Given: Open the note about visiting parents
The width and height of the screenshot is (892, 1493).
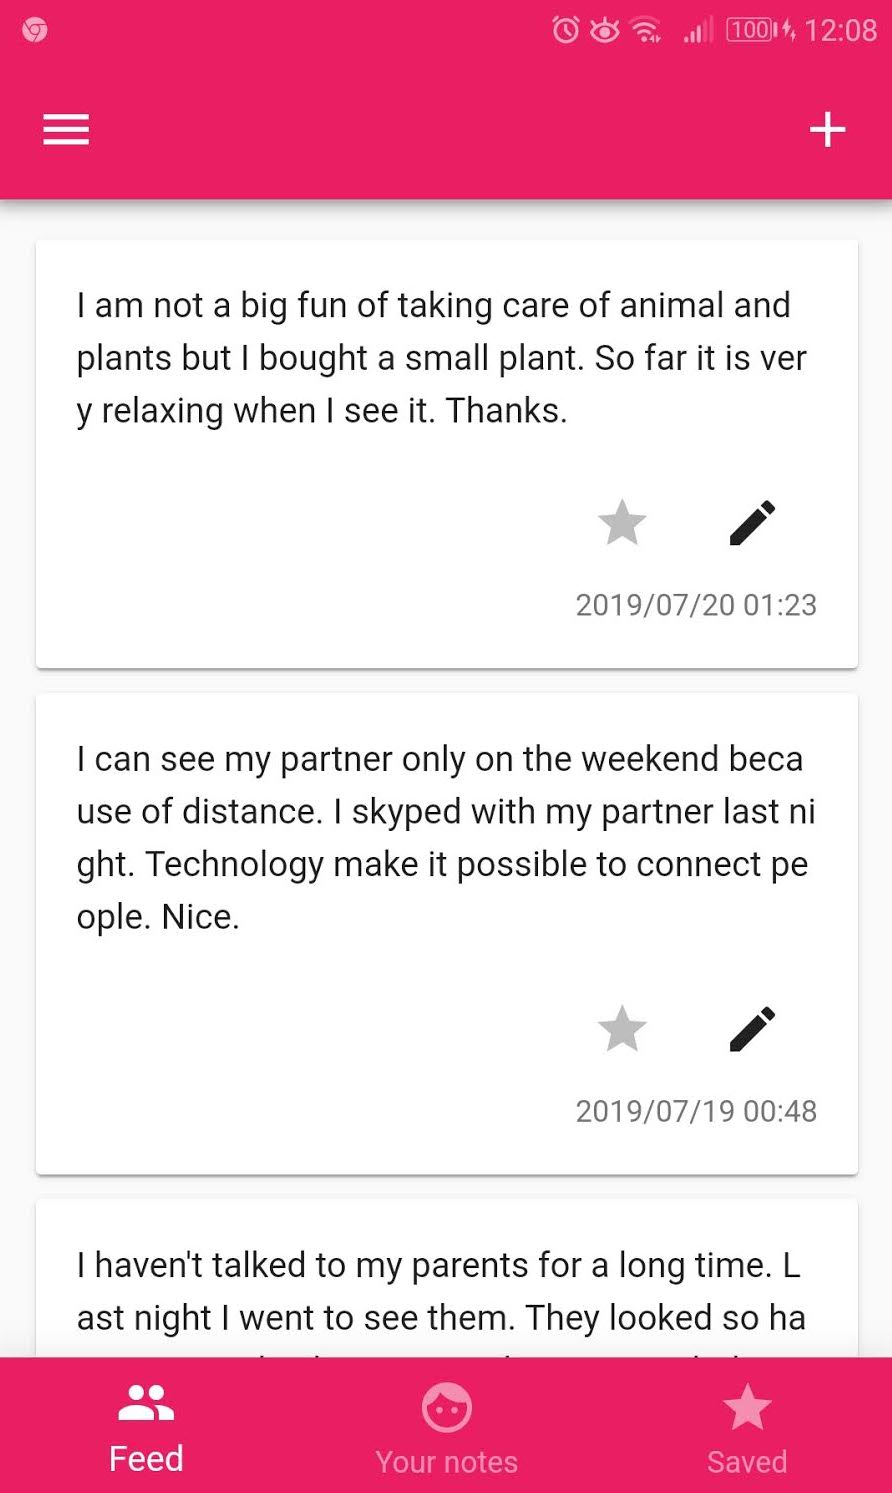Looking at the screenshot, I should (440, 1291).
